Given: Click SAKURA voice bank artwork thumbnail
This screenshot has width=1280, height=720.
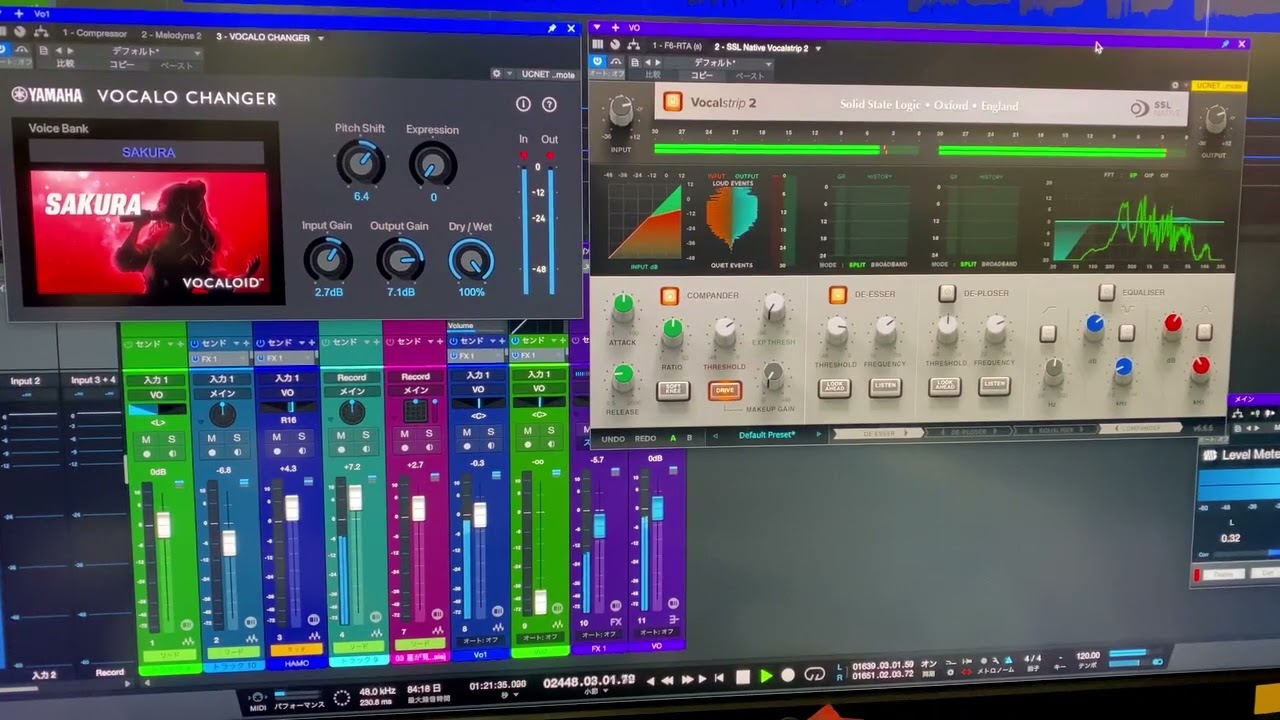Looking at the screenshot, I should 149,233.
